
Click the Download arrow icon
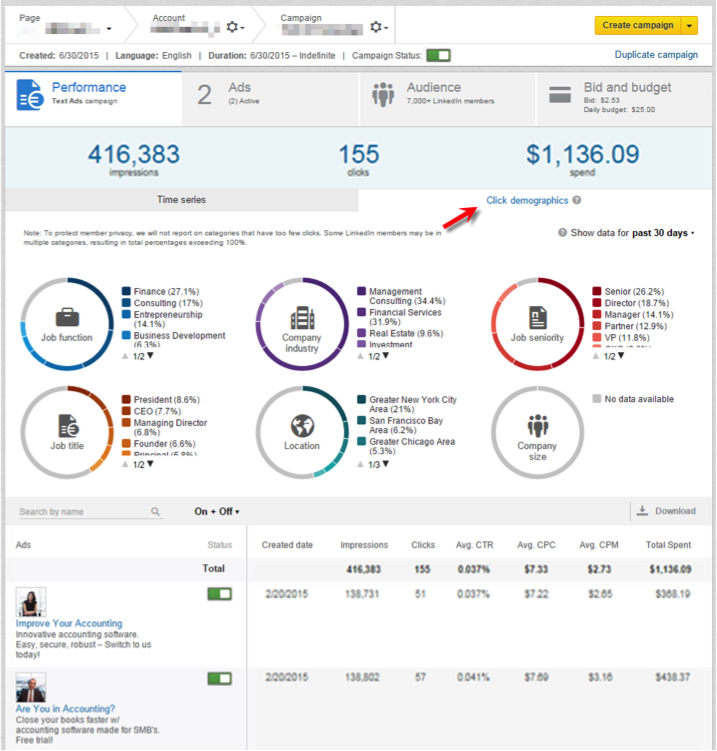coord(642,511)
